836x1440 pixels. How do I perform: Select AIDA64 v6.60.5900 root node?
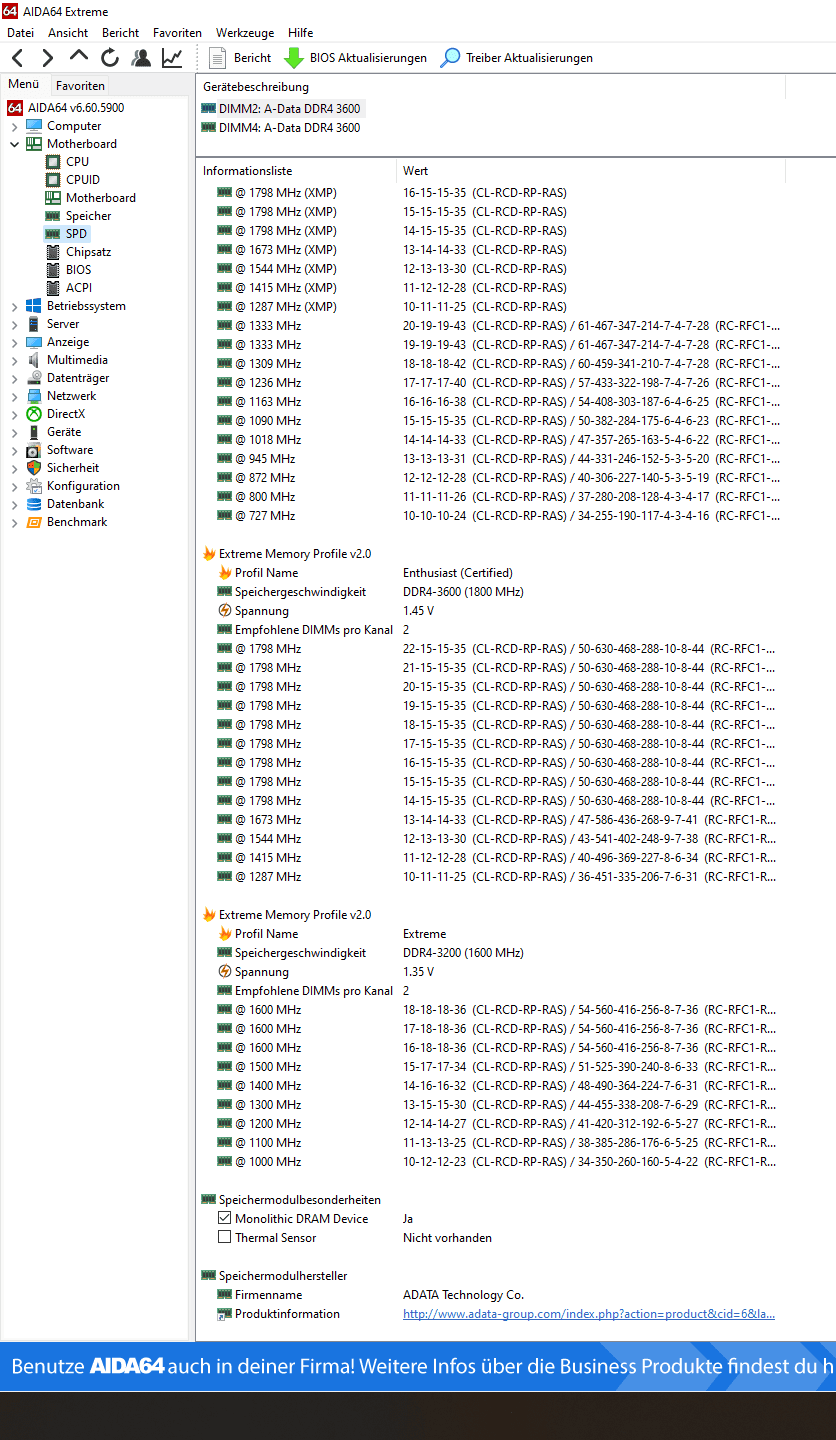point(66,107)
